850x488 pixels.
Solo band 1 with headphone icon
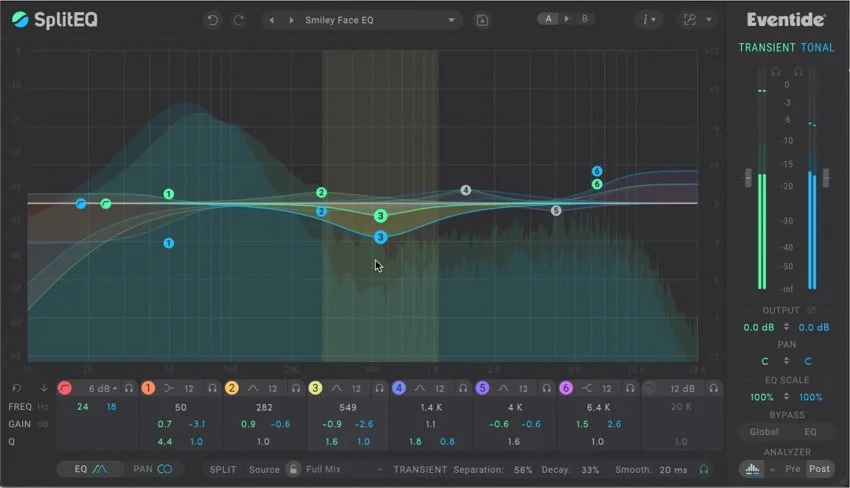pyautogui.click(x=212, y=388)
